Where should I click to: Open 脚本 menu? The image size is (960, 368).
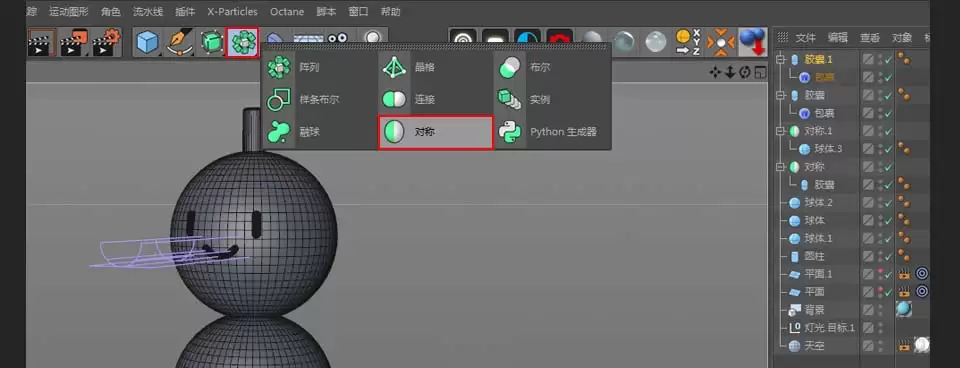(x=326, y=12)
